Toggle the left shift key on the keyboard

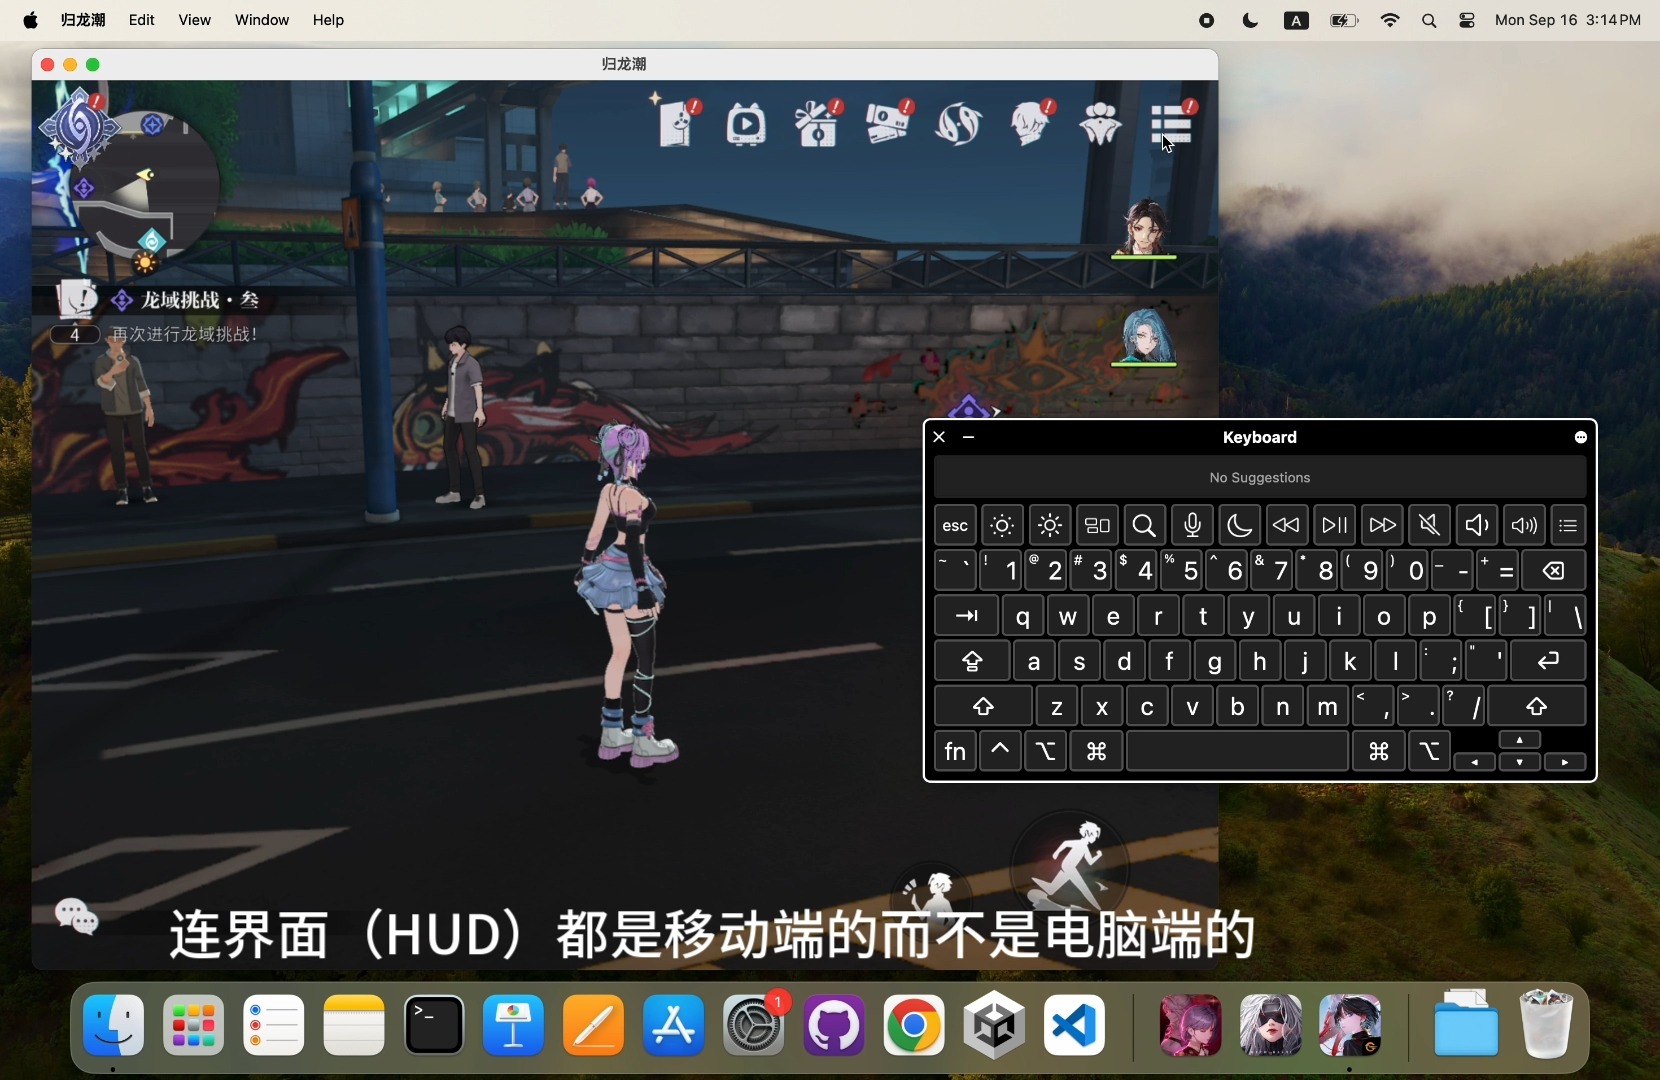click(x=984, y=707)
